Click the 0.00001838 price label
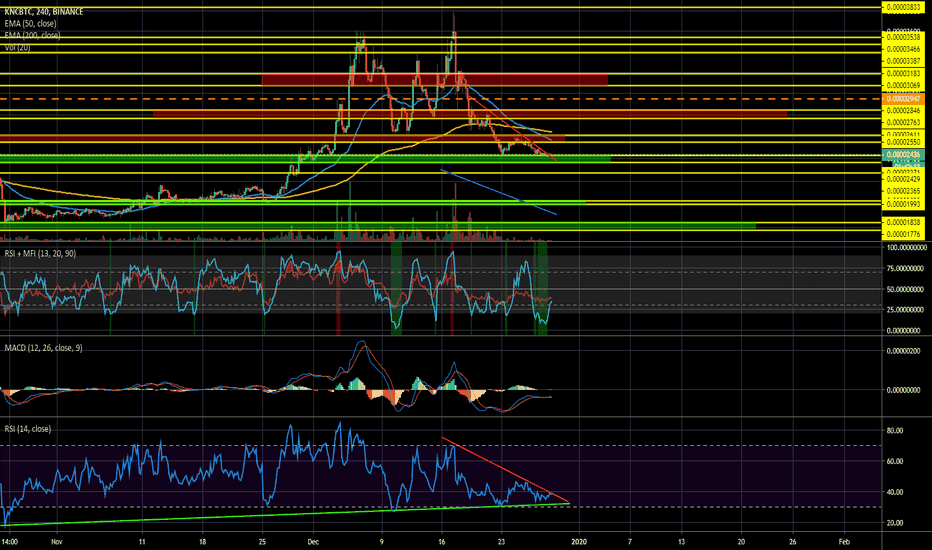This screenshot has height=550, width=932. (903, 222)
